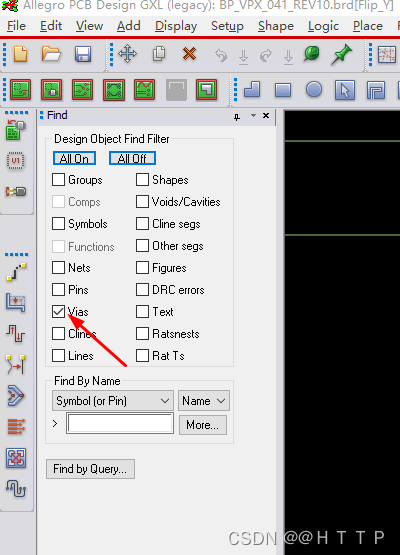Enable the Voids/Cavities checkbox
This screenshot has width=400, height=555.
142,202
